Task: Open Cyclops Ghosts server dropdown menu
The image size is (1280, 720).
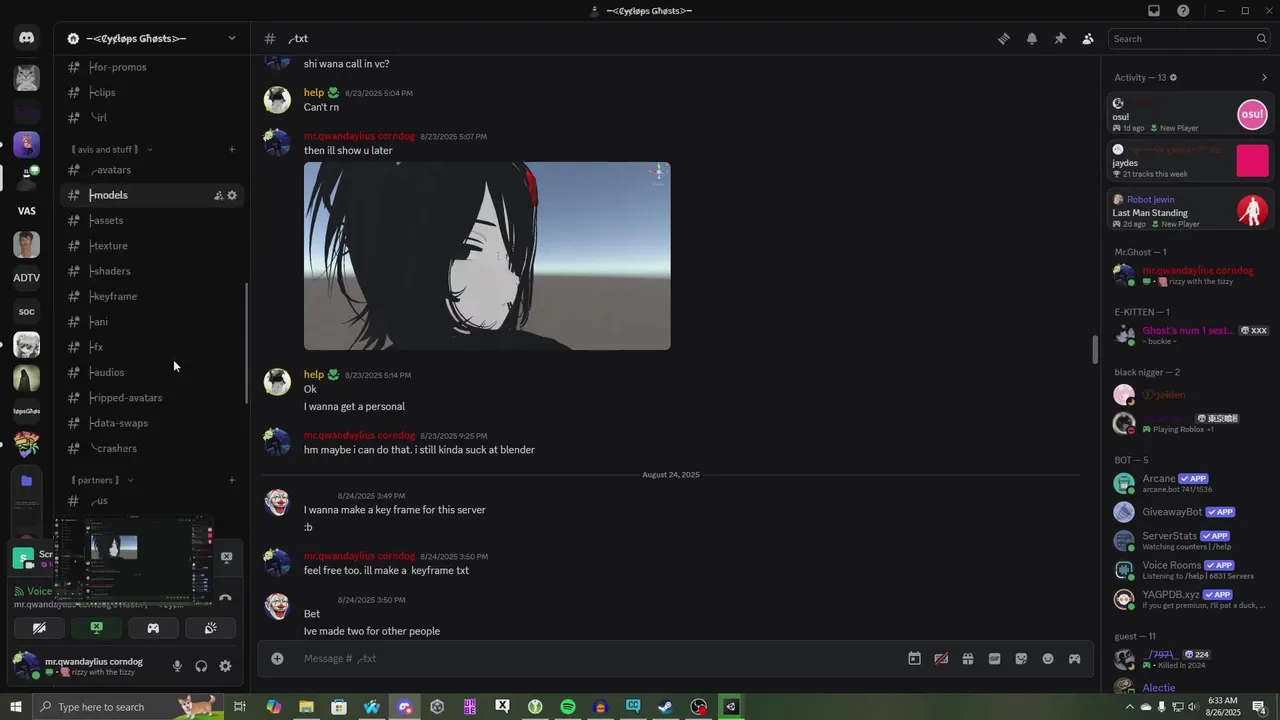Action: click(231, 38)
